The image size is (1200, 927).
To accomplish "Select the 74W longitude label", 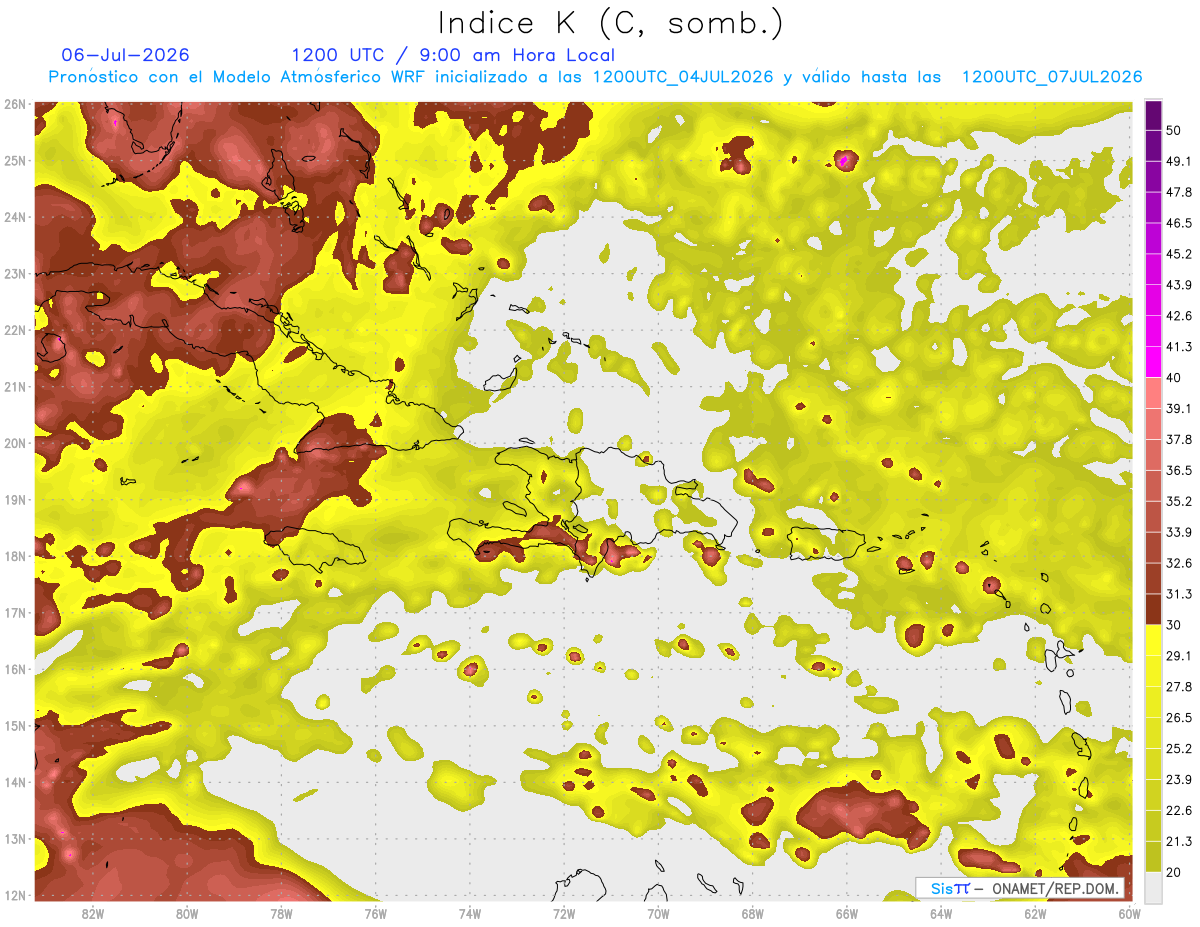I will click(470, 913).
